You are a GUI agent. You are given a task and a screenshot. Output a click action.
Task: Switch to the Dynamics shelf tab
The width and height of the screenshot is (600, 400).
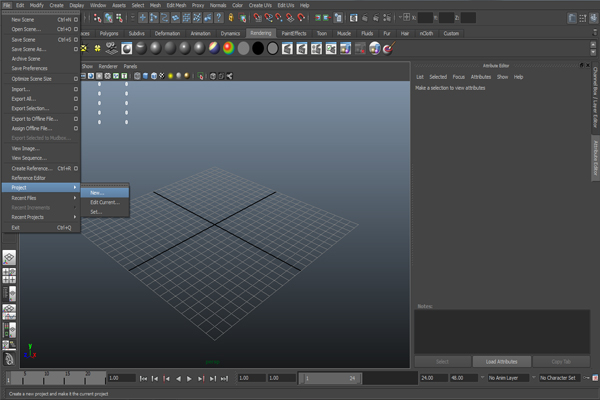(230, 33)
